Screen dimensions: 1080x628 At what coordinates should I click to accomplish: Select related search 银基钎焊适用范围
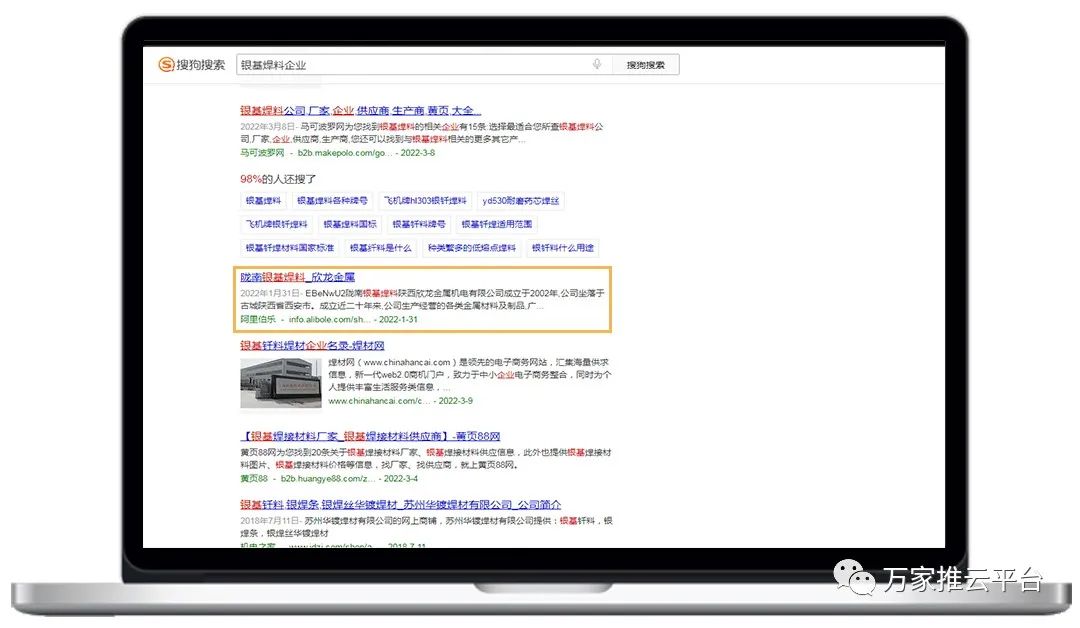496,225
